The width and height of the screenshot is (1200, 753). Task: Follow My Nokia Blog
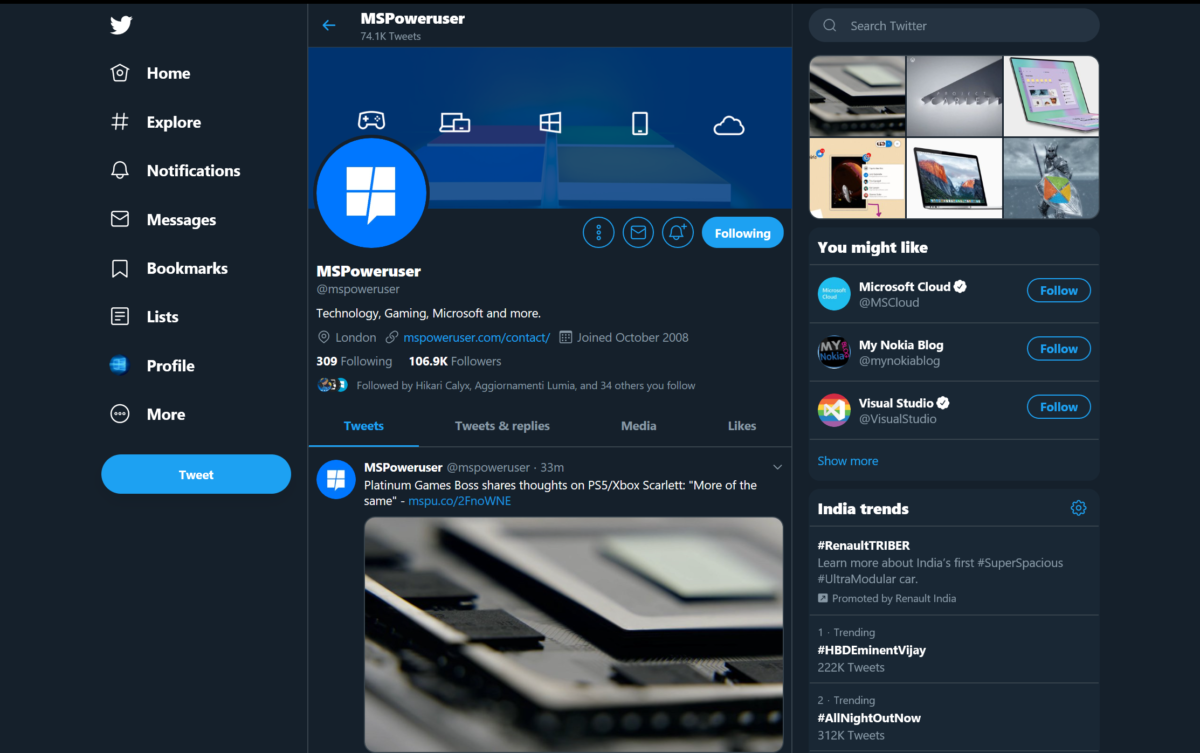coord(1058,349)
